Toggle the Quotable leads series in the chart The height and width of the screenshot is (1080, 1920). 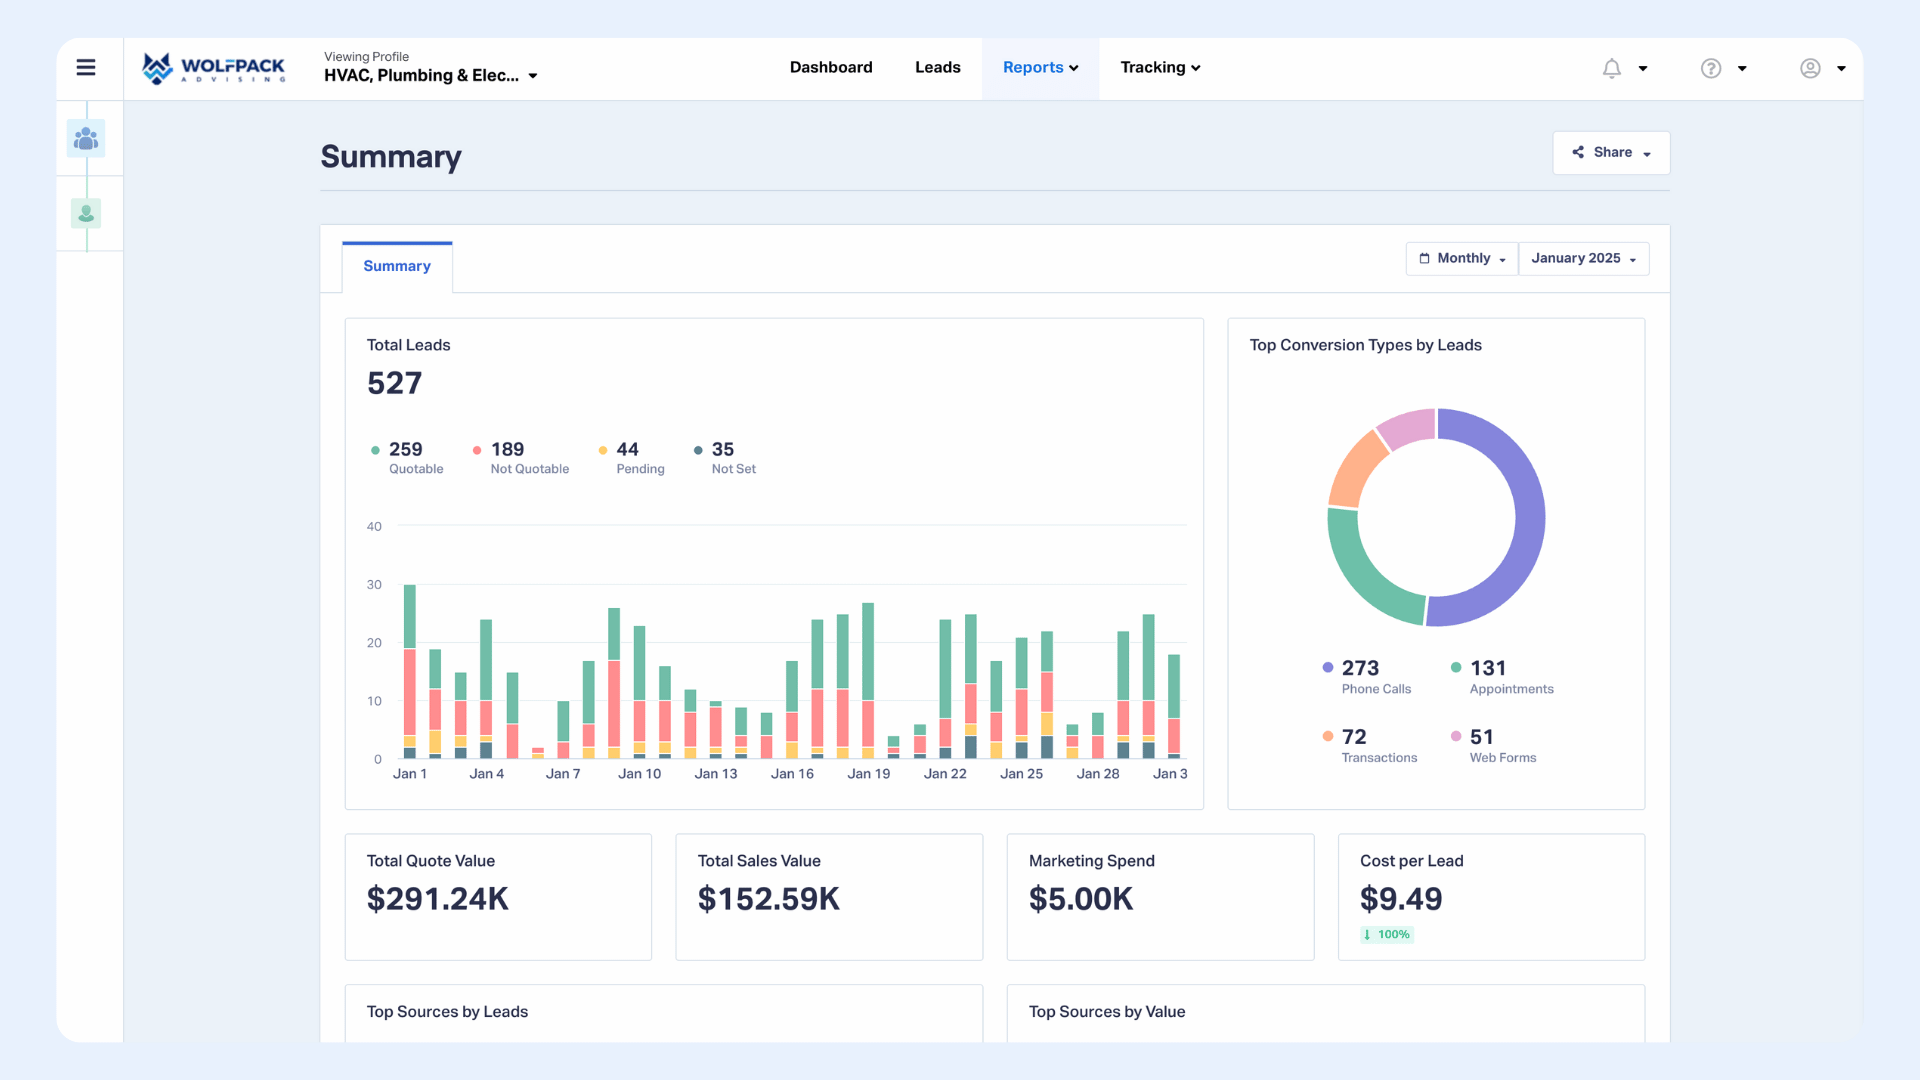tap(405, 456)
